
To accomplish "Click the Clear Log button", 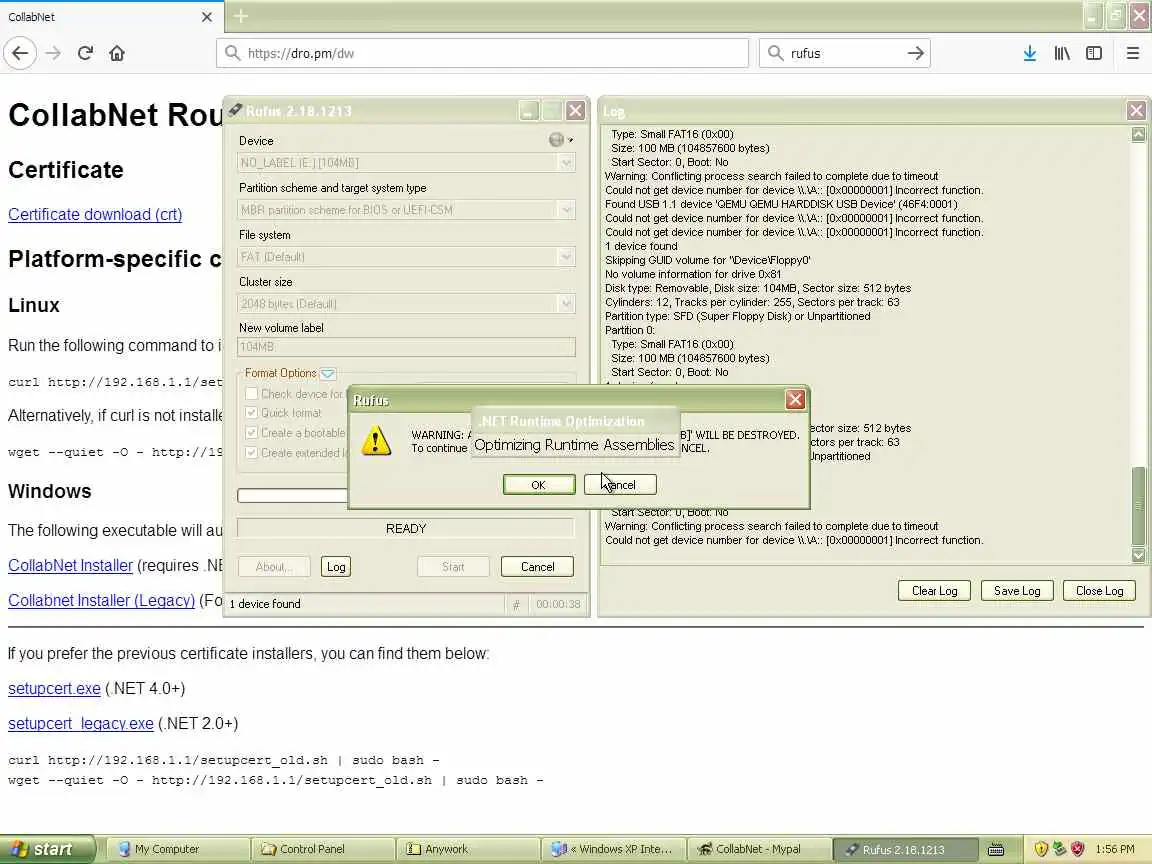I will pos(935,591).
